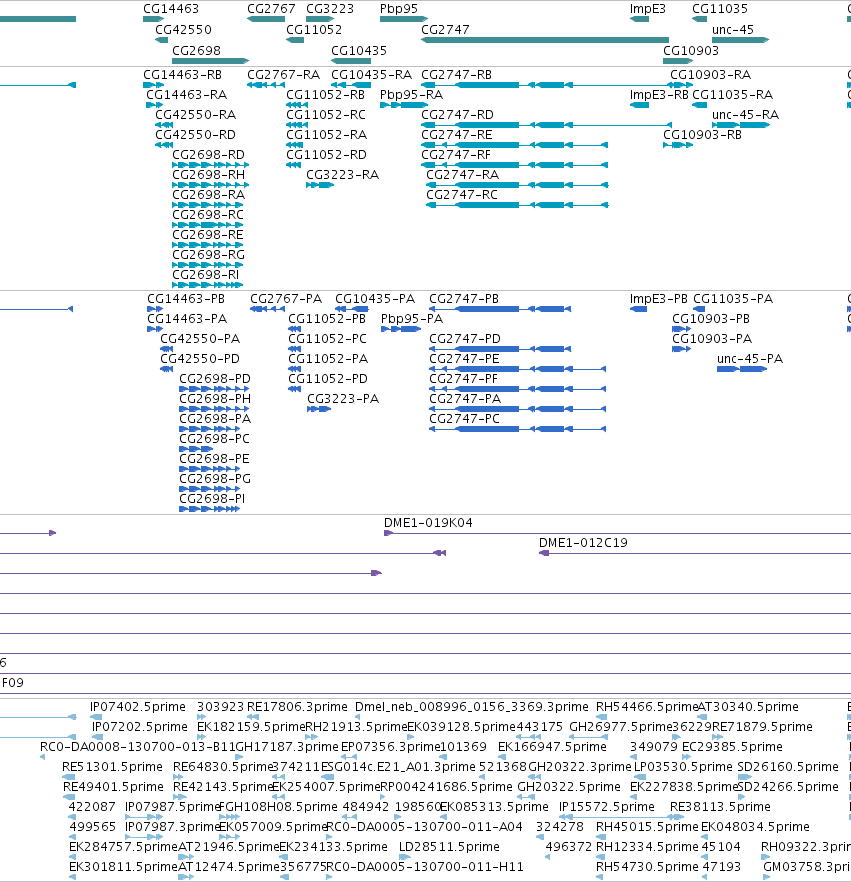Viewport: 851px width, 882px height.
Task: Select protein unc-45-PA
Action: (x=750, y=359)
